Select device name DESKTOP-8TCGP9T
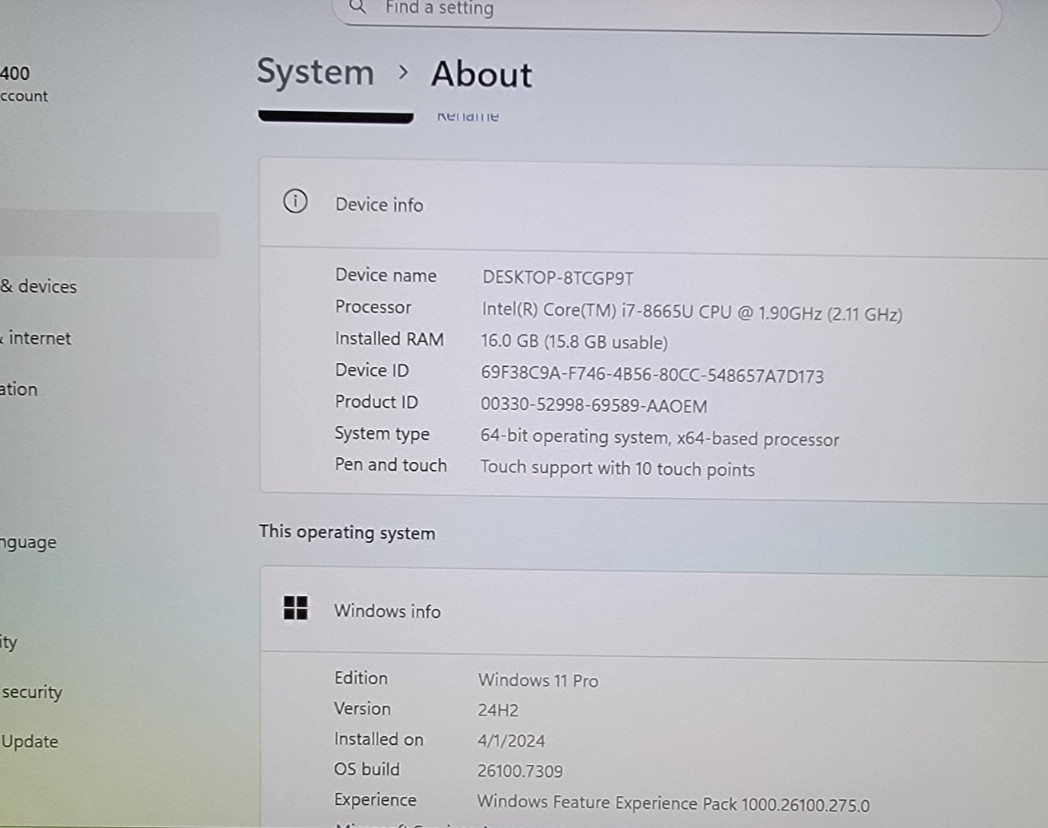1048x828 pixels. tap(557, 278)
